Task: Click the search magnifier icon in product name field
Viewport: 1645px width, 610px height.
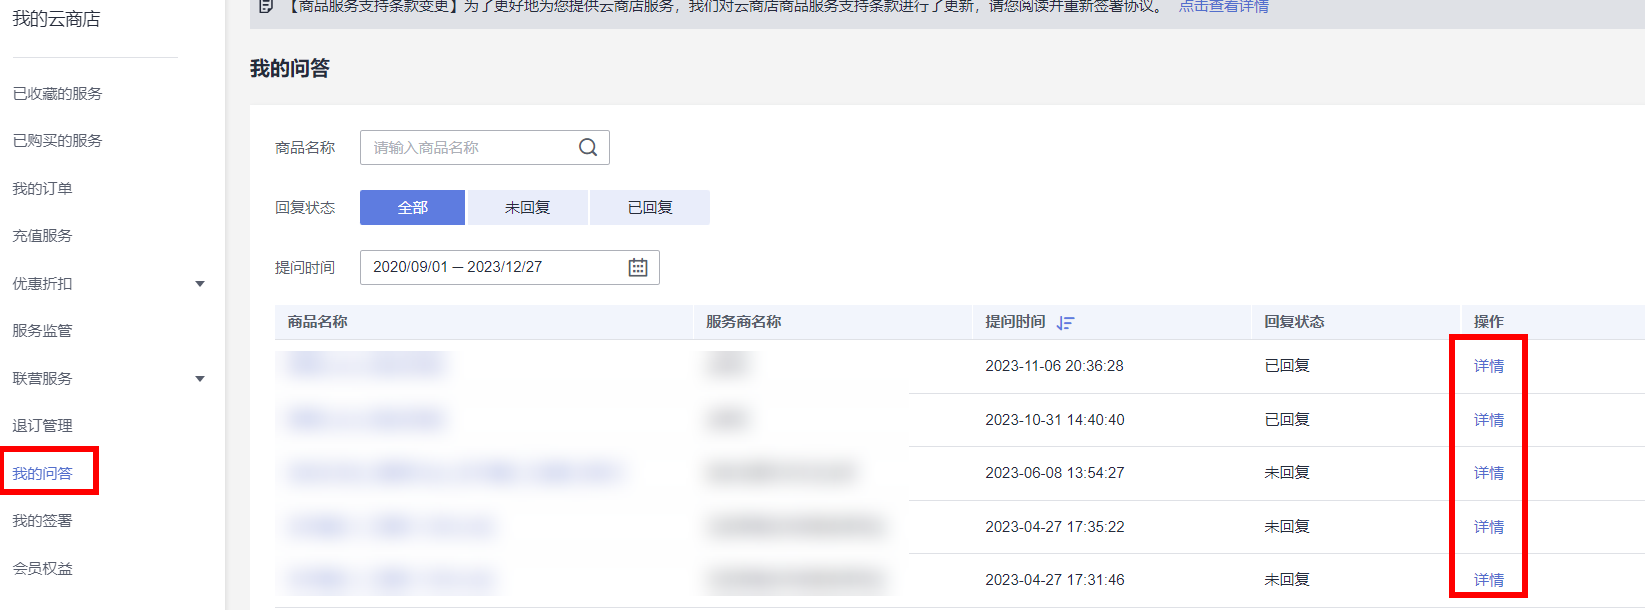Action: point(588,148)
